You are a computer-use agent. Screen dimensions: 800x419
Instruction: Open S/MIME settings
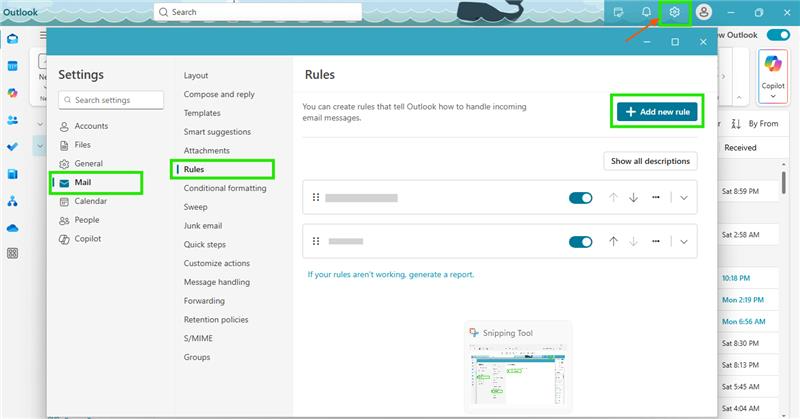[198, 338]
